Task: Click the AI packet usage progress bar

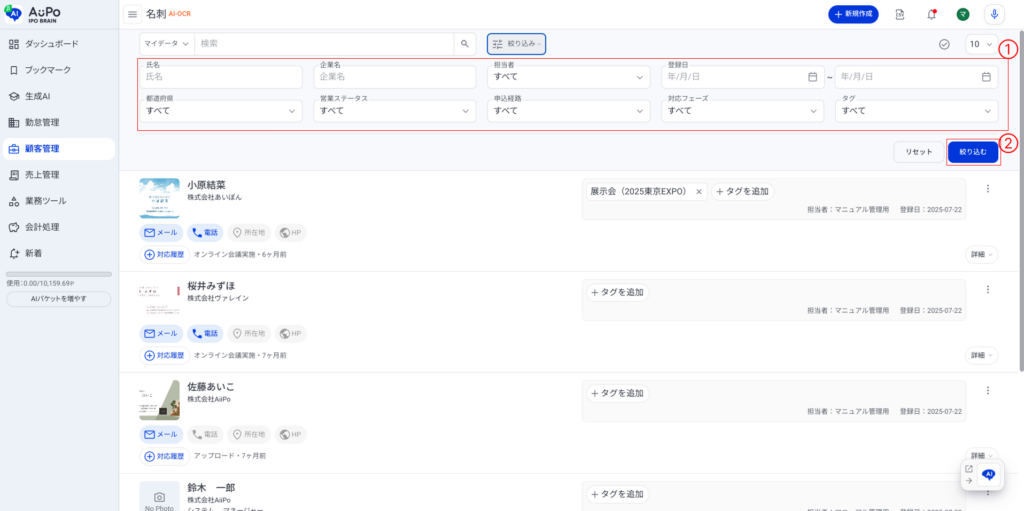Action: [58, 274]
